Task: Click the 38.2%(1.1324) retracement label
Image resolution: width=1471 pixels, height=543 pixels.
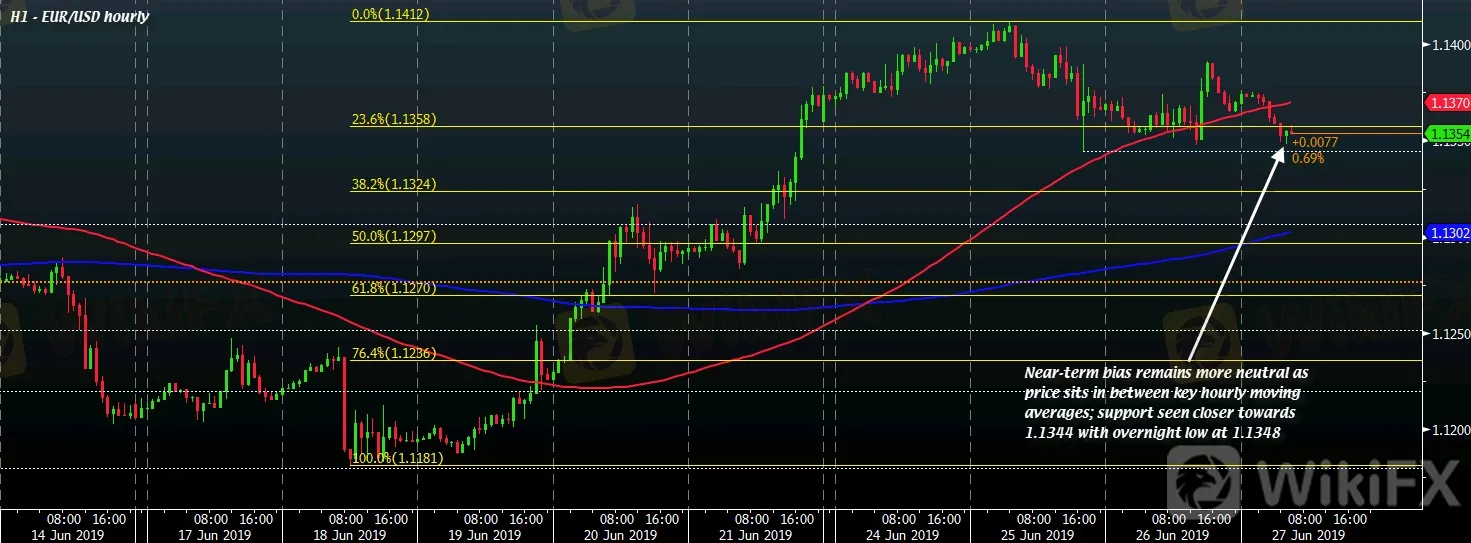Action: 394,184
